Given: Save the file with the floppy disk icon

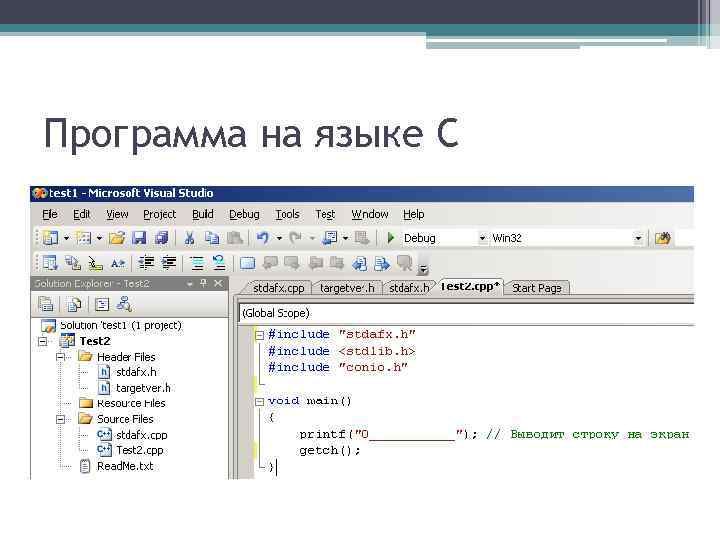Looking at the screenshot, I should coord(139,238).
